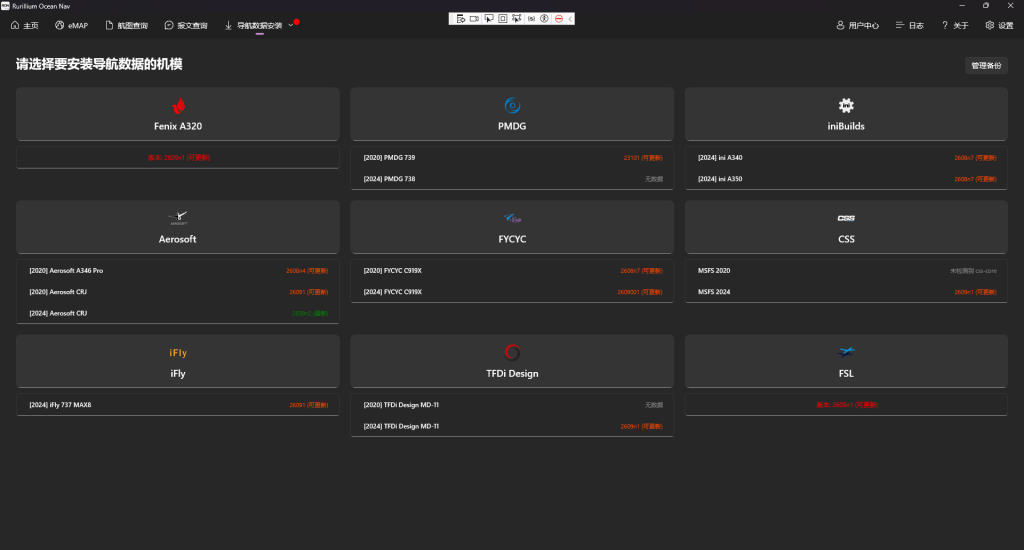Minimize the Rurilium Ocean Nav window
Image resolution: width=1024 pixels, height=550 pixels.
click(961, 5)
